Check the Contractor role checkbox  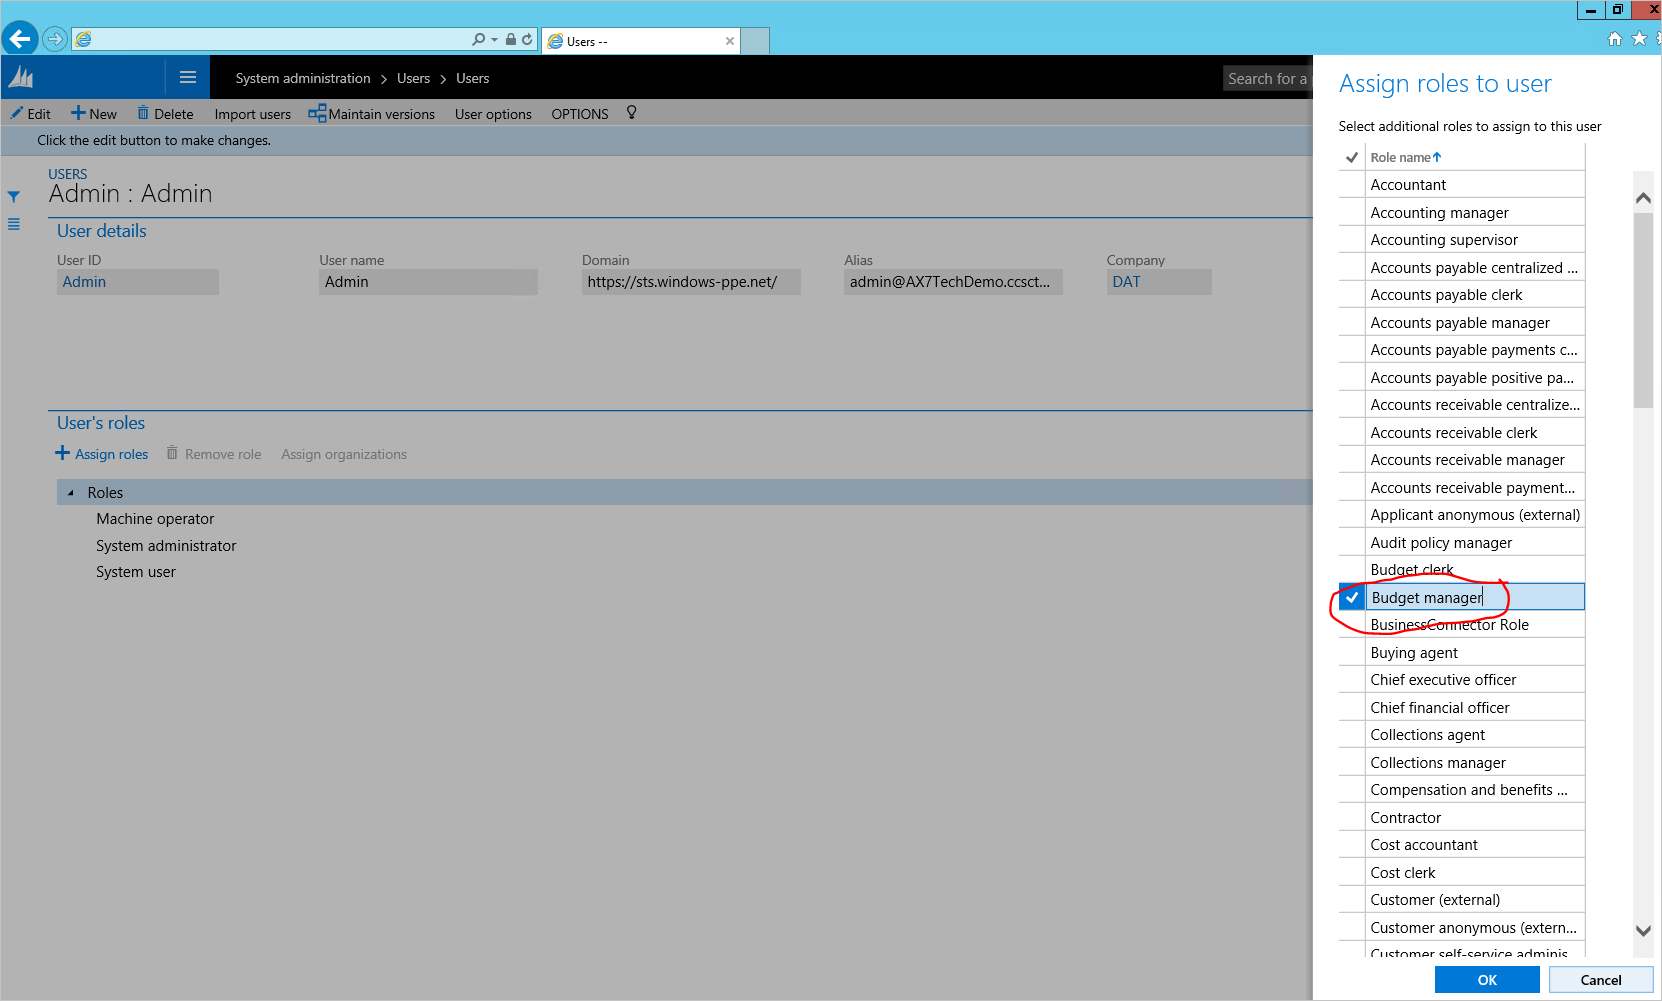pos(1352,817)
